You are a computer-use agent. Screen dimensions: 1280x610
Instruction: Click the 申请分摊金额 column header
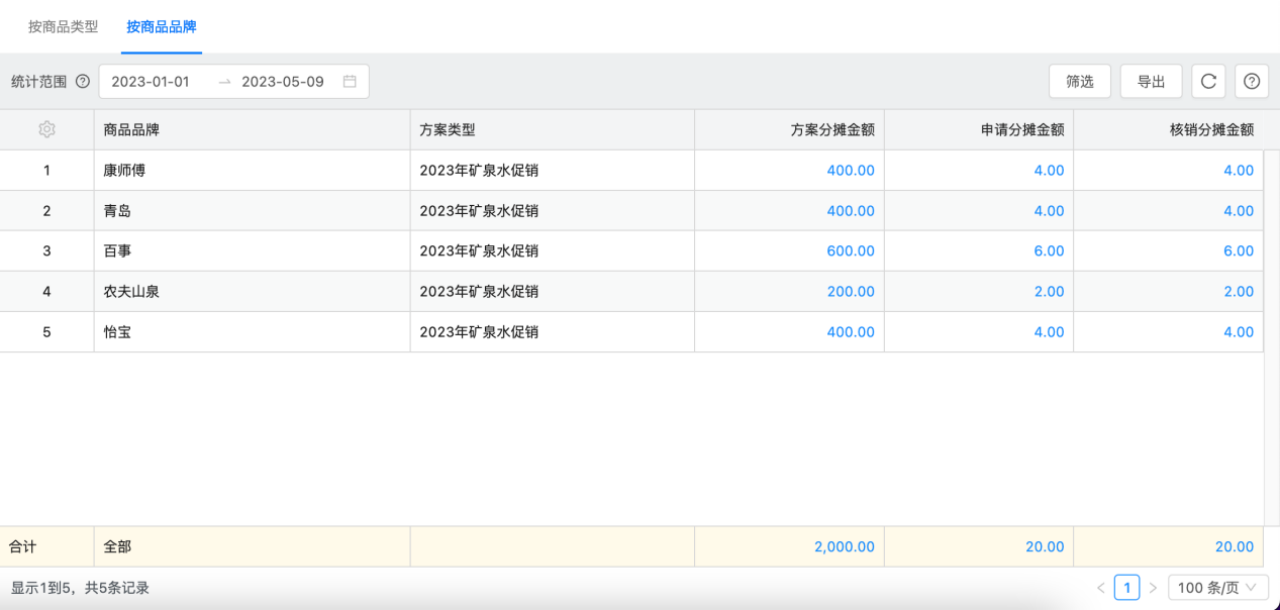click(979, 130)
